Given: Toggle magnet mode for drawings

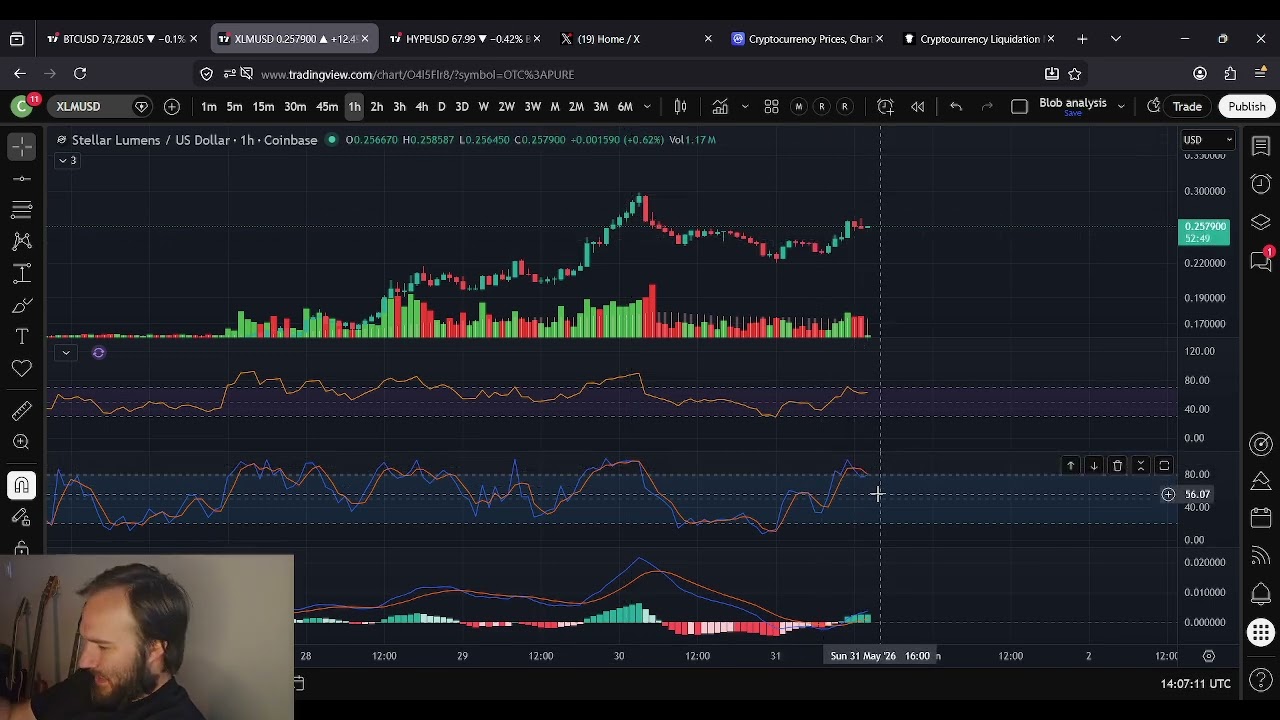Looking at the screenshot, I should click(21, 485).
